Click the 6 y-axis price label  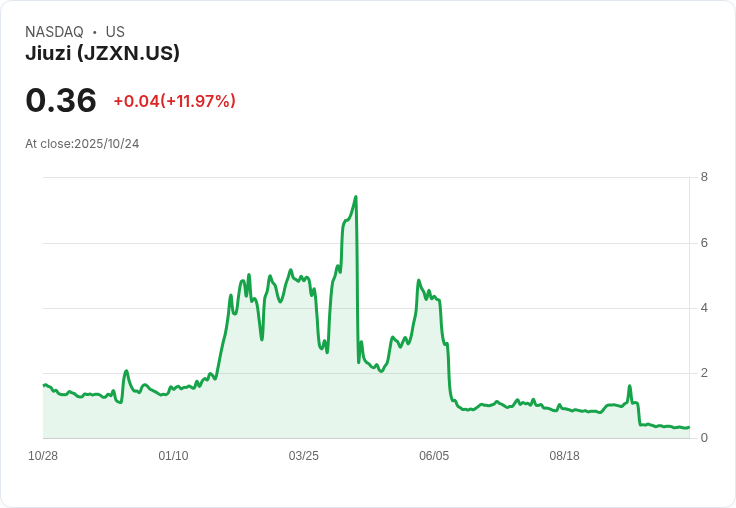(704, 243)
